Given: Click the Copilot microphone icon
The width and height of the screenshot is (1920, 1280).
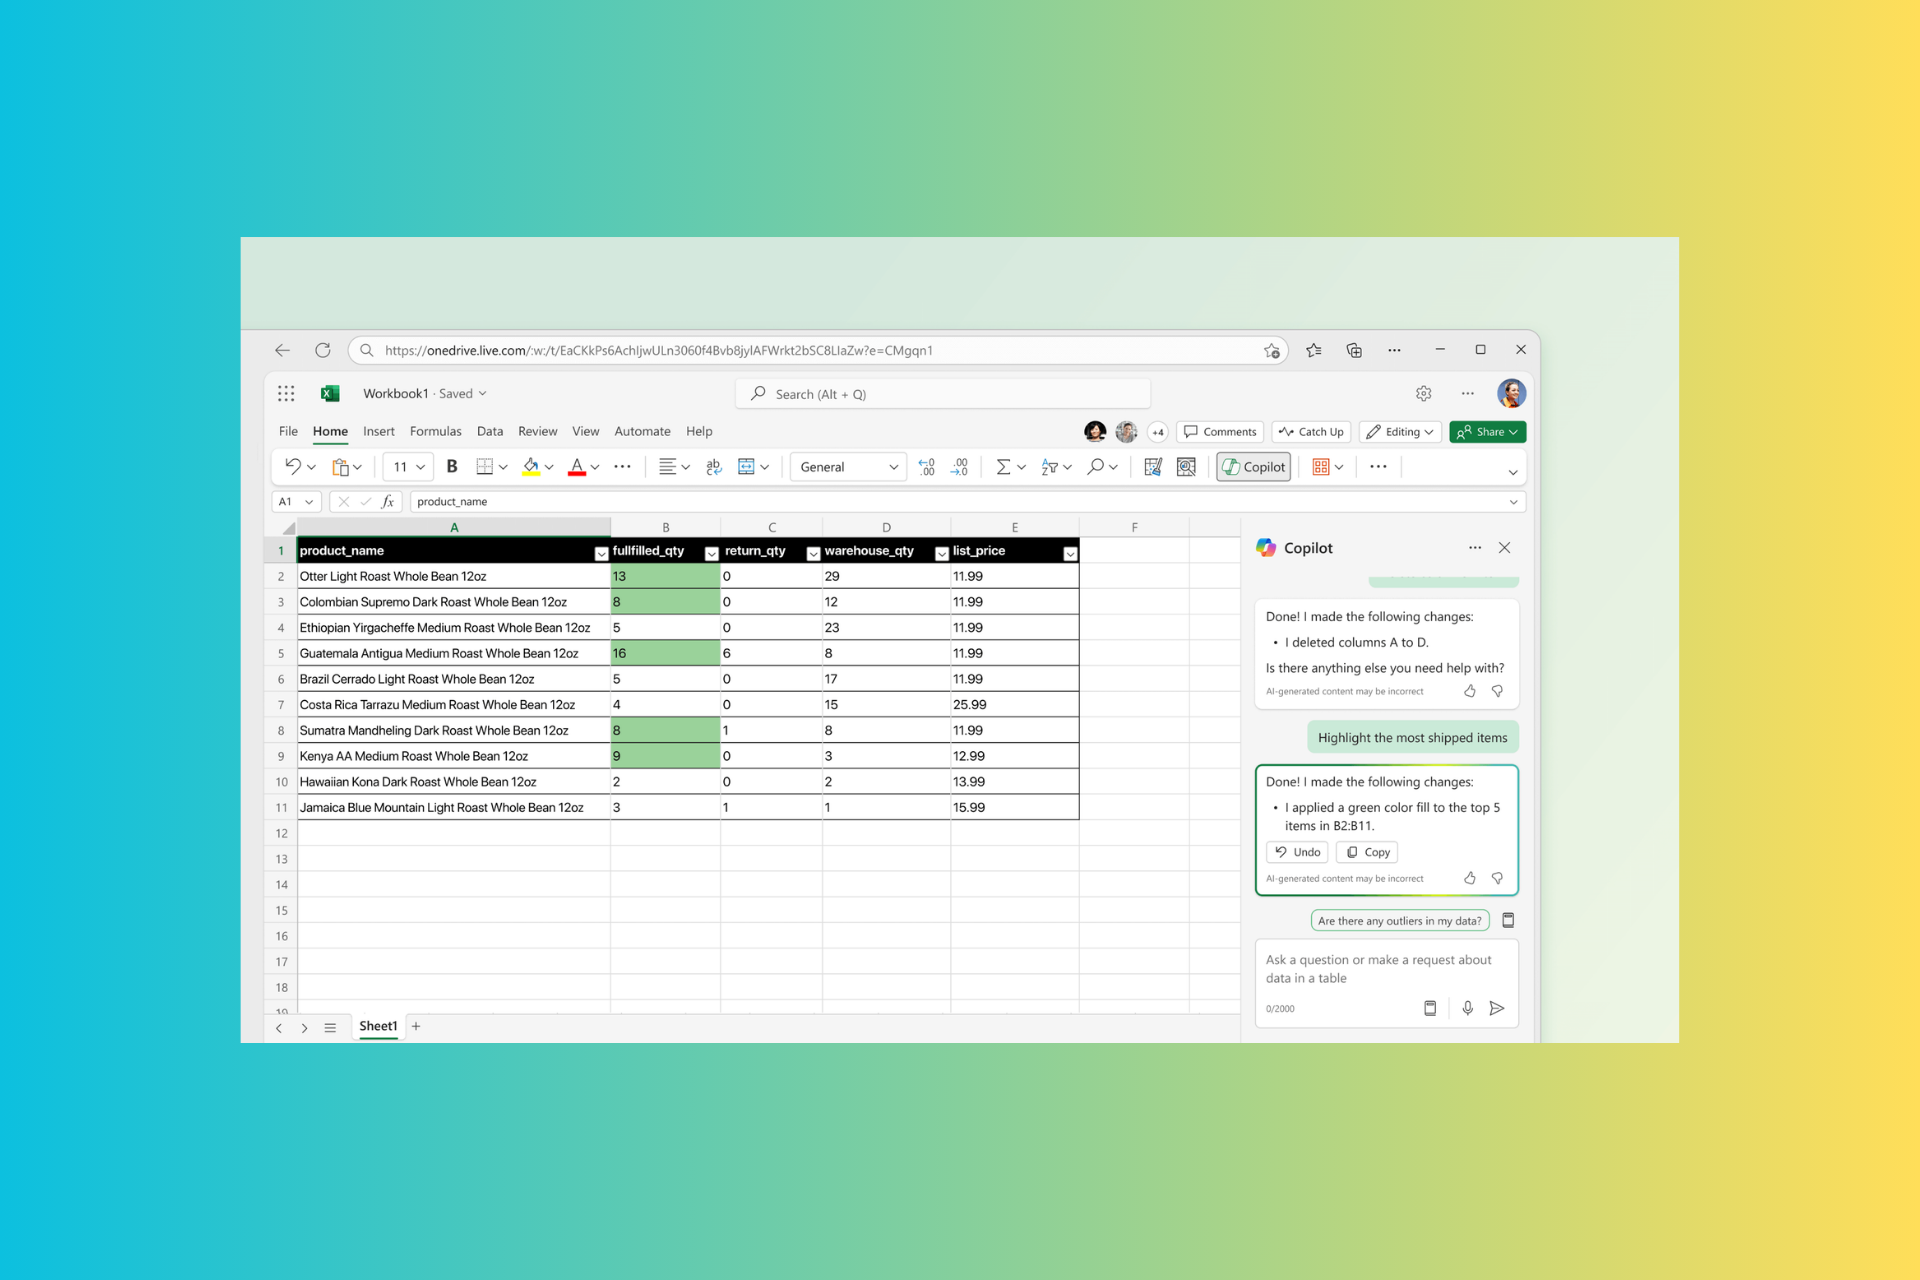Looking at the screenshot, I should point(1467,1008).
